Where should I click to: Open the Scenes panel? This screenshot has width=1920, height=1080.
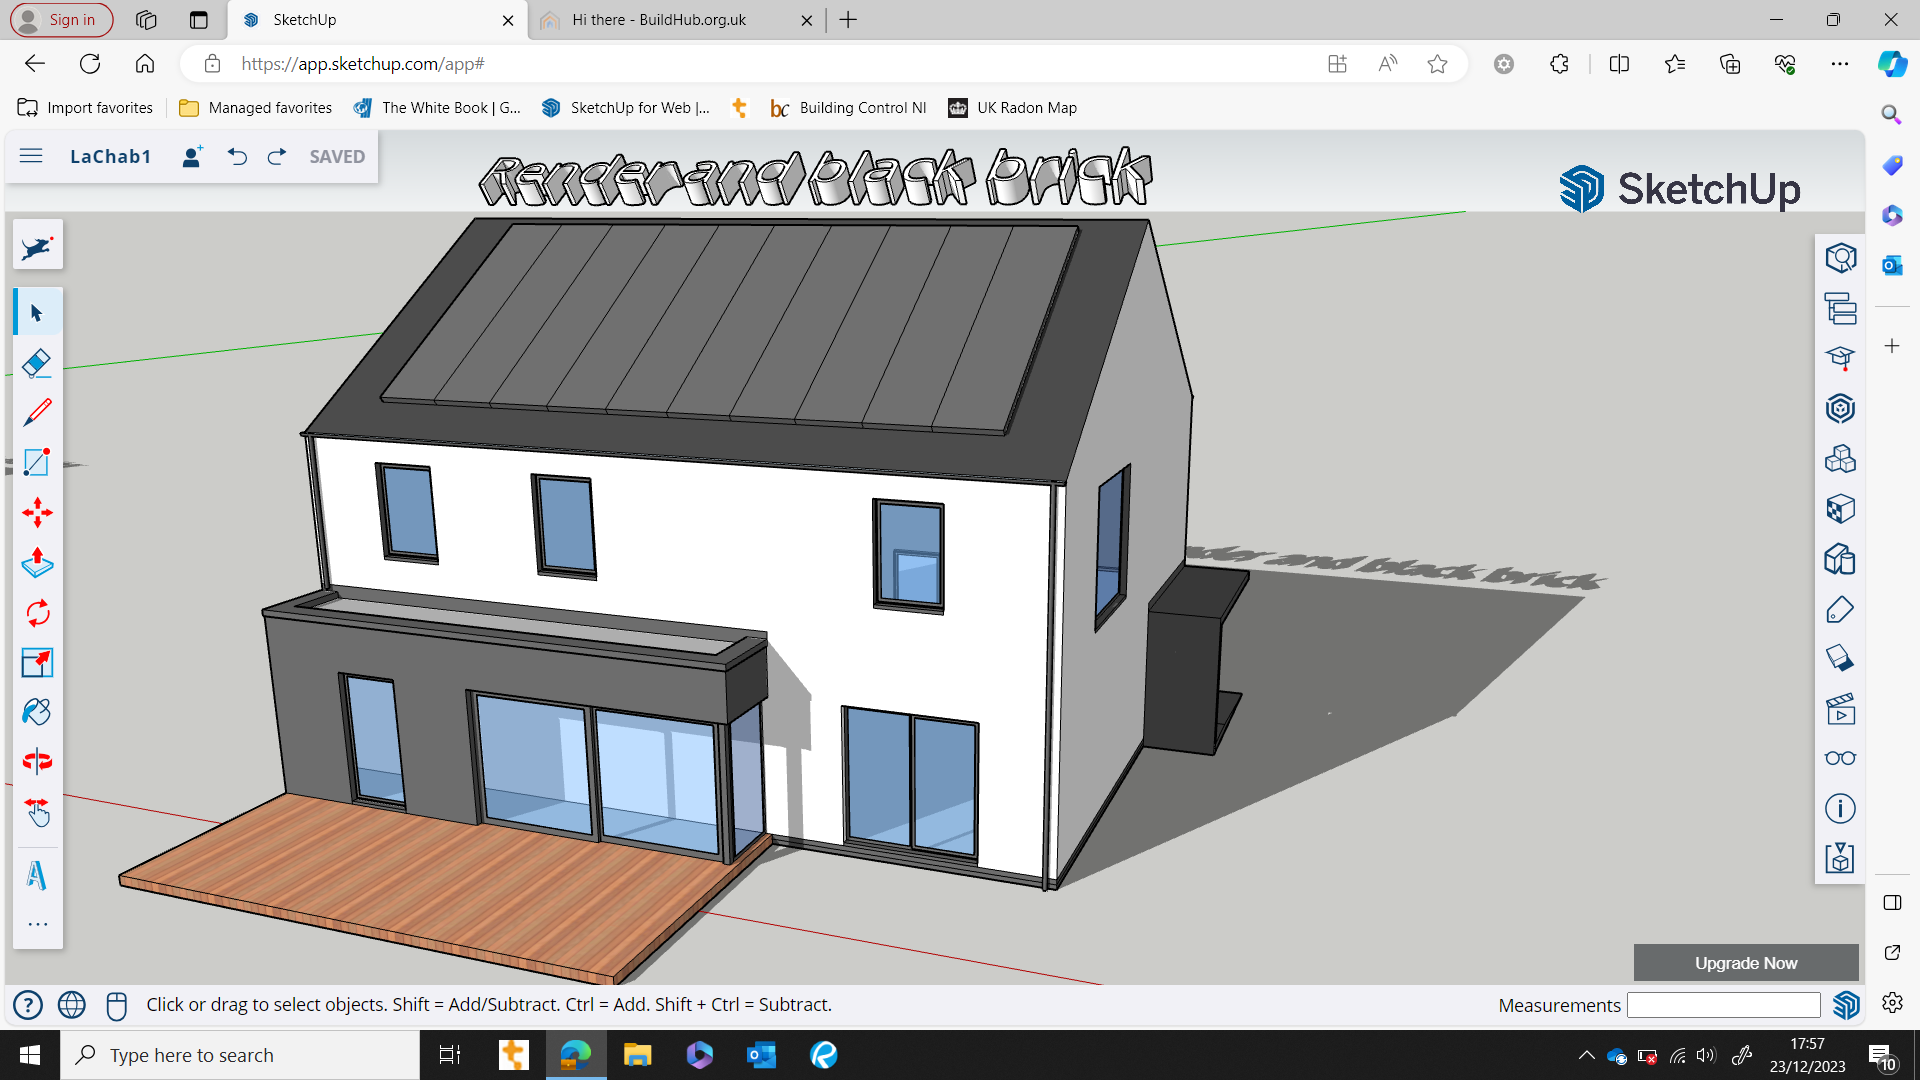coord(1840,709)
